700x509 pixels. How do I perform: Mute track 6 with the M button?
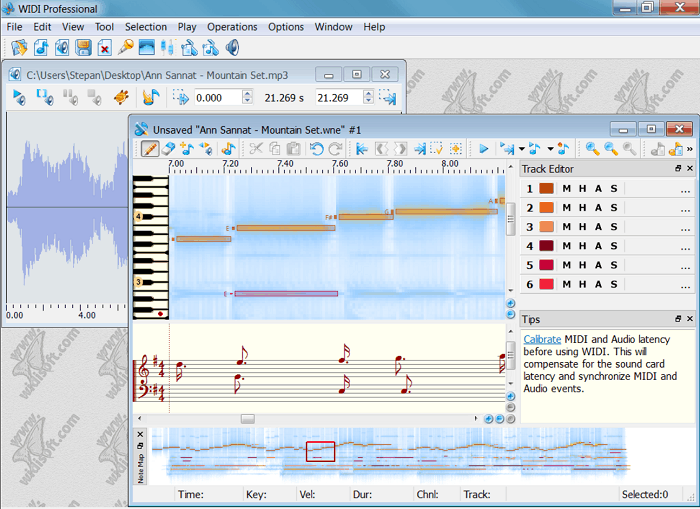coord(567,284)
